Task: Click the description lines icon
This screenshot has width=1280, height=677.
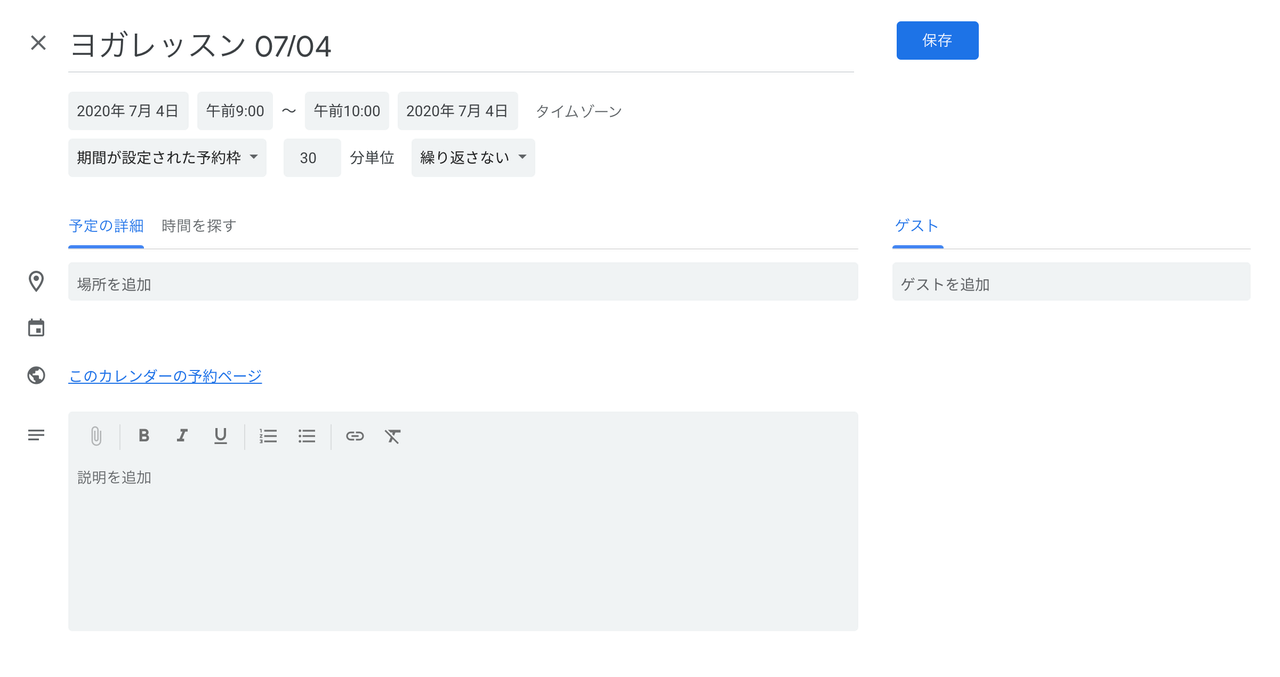Action: point(36,435)
